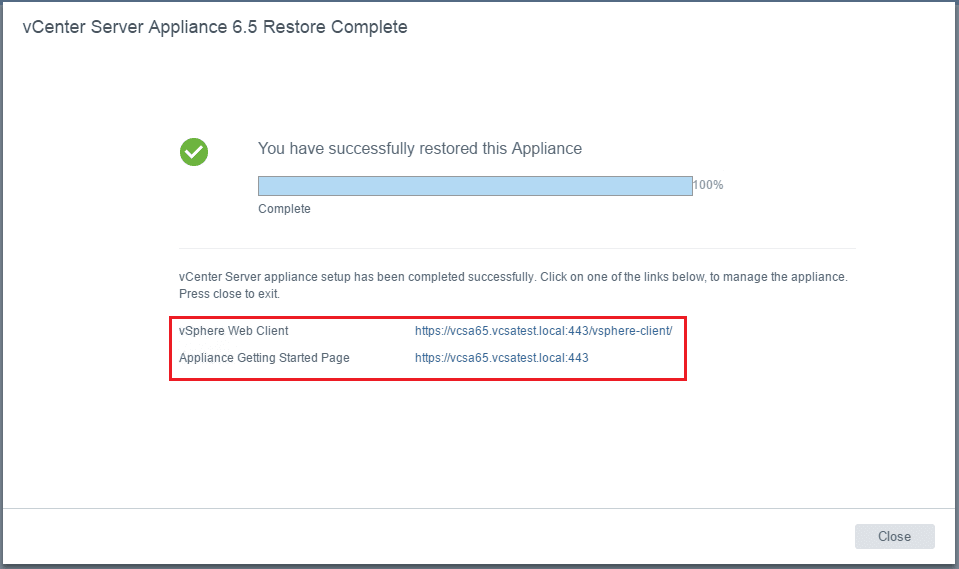This screenshot has width=959, height=569.
Task: Click the vSphere Web Client label
Action: click(233, 331)
